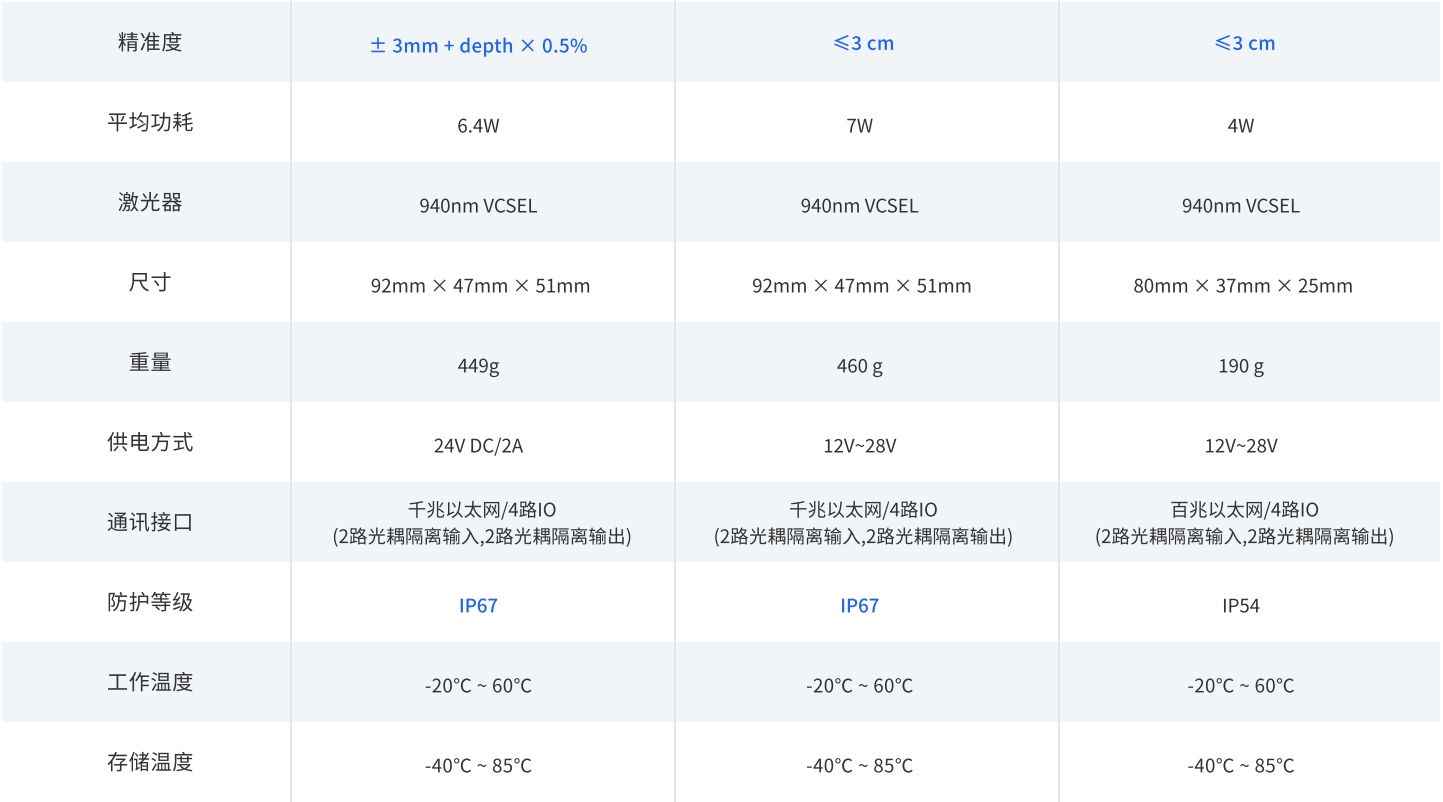The image size is (1443, 802).
Task: Click the 平均功耗 row label
Action: (150, 123)
